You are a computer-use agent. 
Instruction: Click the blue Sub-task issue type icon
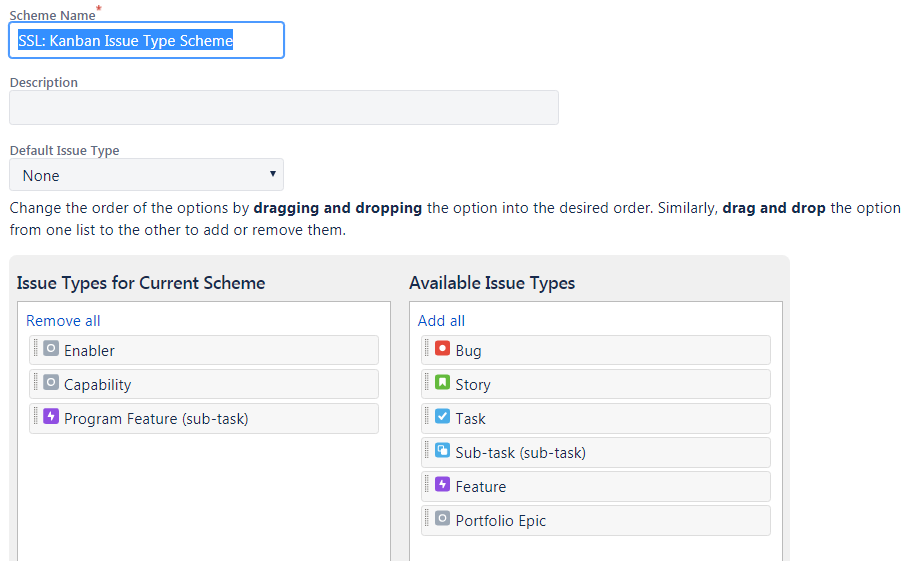pyautogui.click(x=443, y=451)
